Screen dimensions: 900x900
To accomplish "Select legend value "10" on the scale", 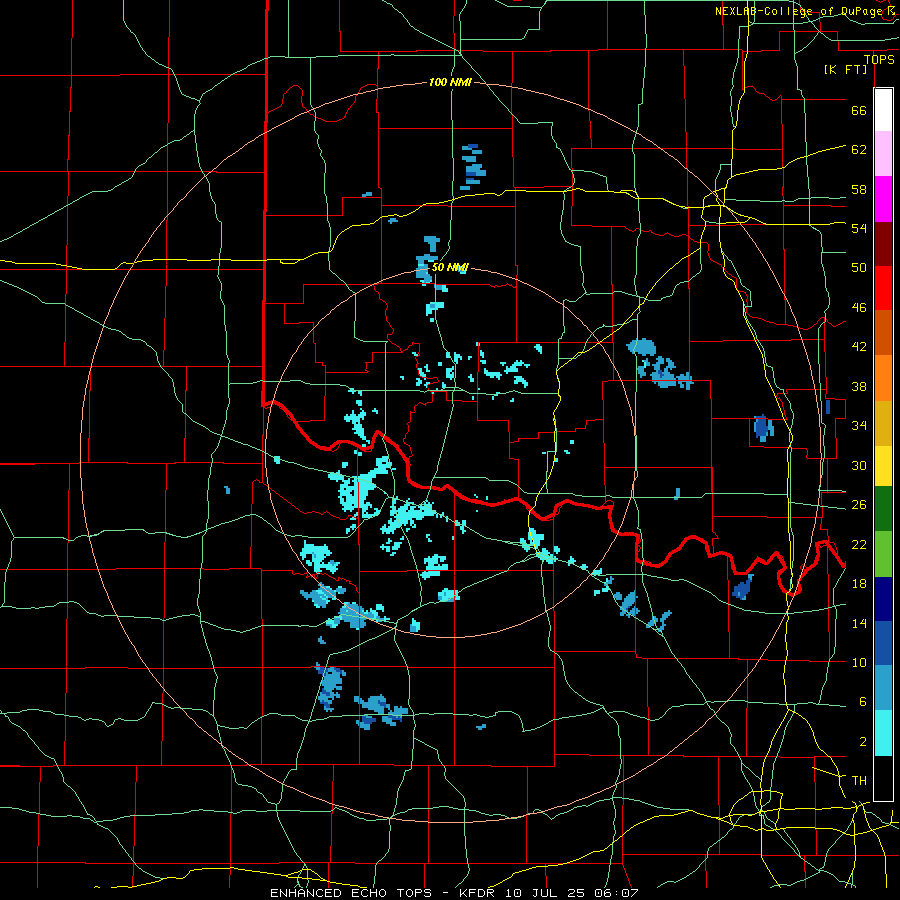I will point(859,662).
